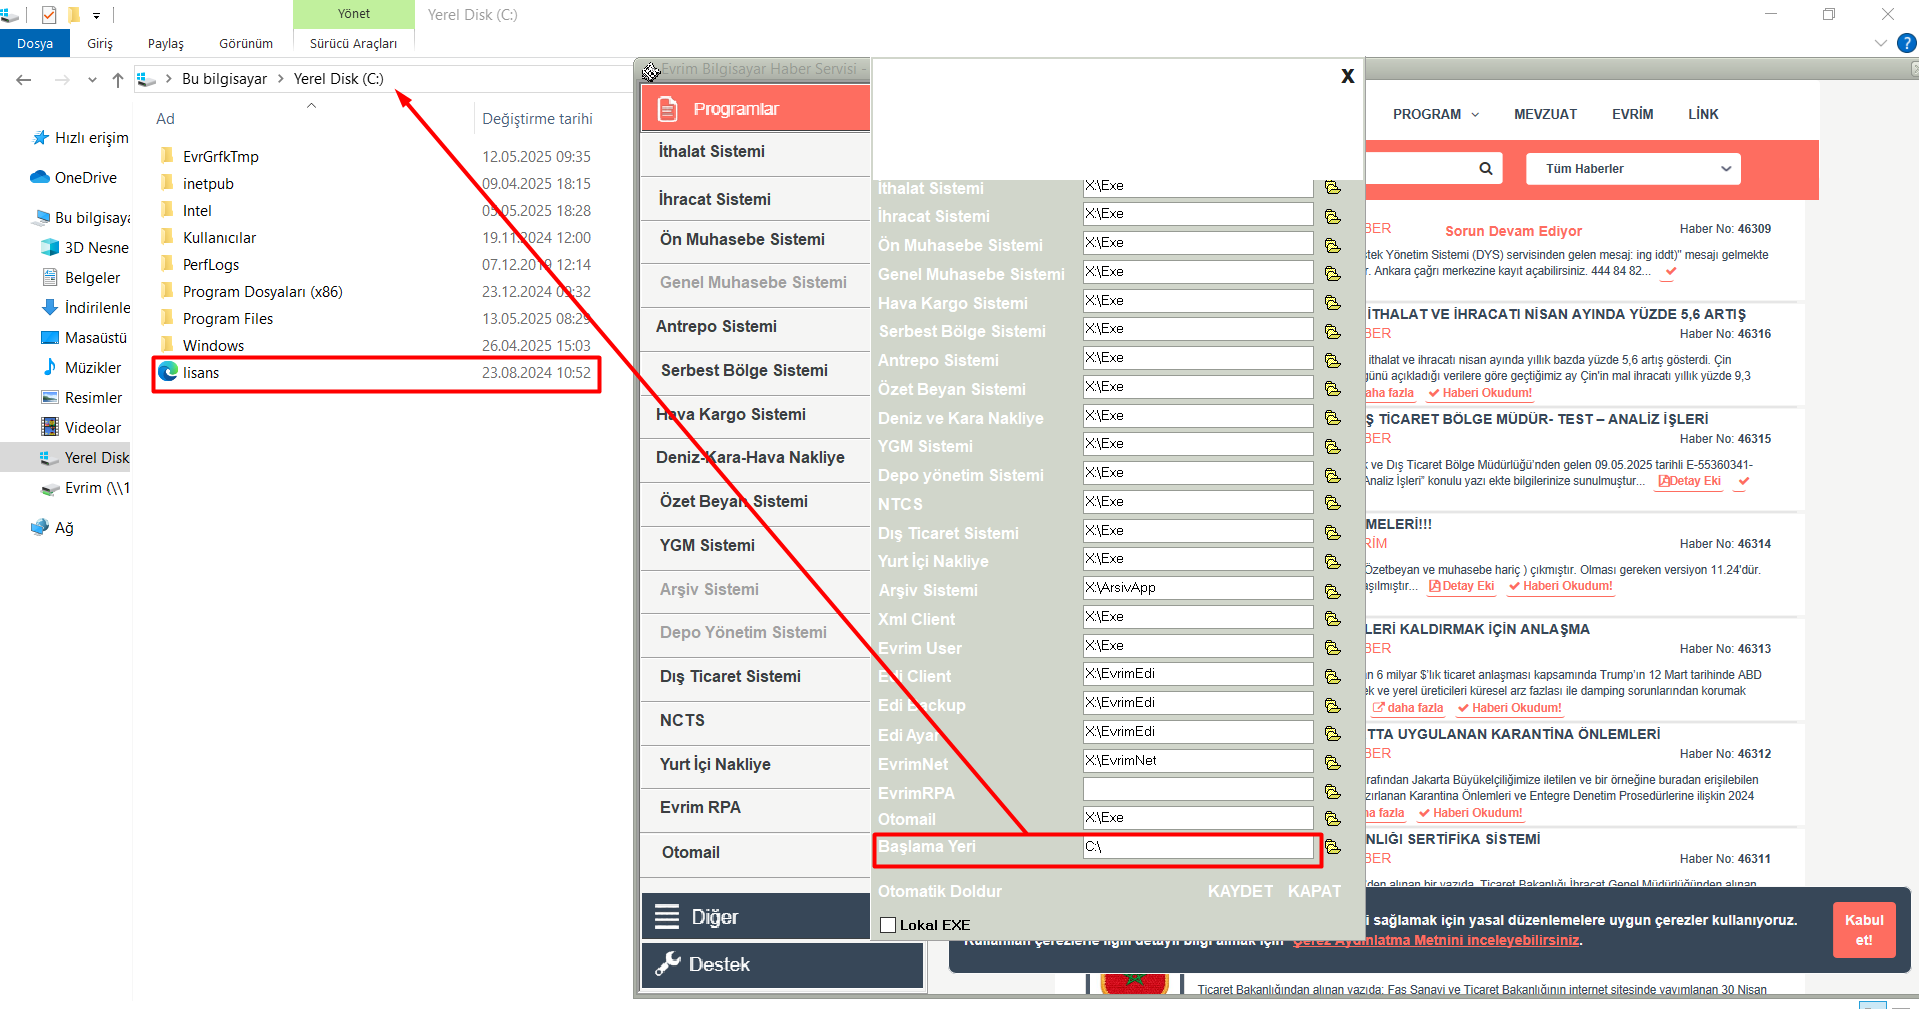Screen dimensions: 1919x1009
Task: Open the Dosya menu in Explorer
Action: point(35,43)
